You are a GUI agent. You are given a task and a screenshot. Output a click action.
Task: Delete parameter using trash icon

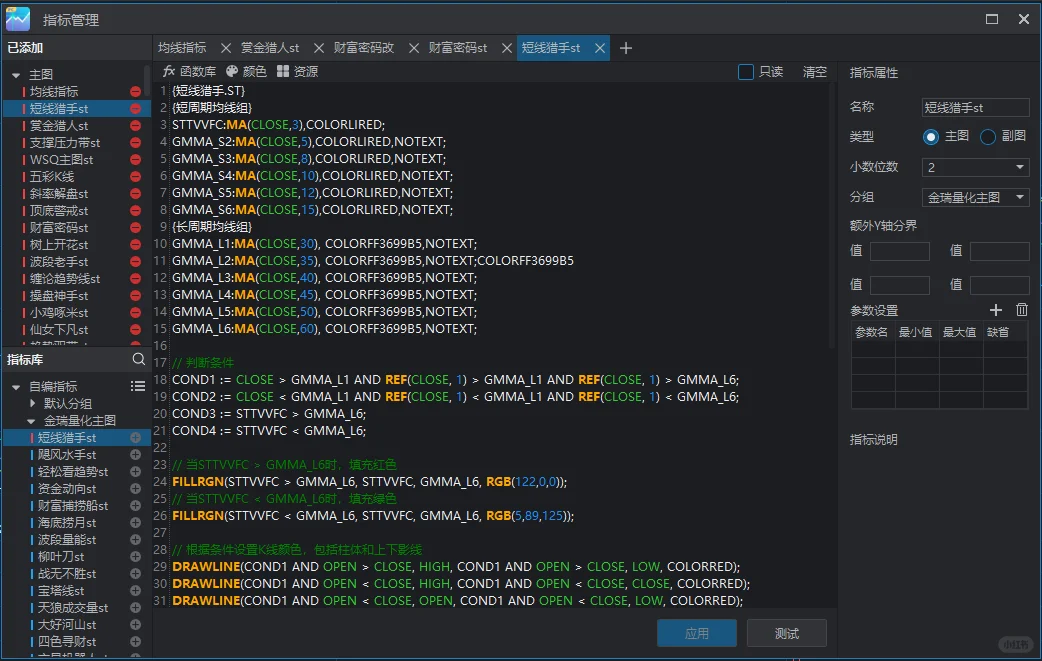pyautogui.click(x=1021, y=311)
